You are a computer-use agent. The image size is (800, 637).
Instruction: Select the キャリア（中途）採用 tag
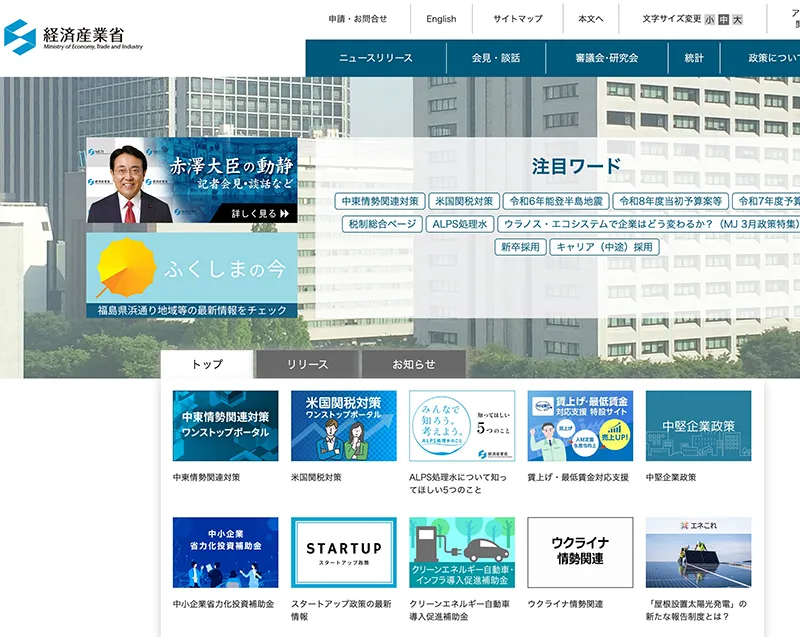(x=605, y=247)
